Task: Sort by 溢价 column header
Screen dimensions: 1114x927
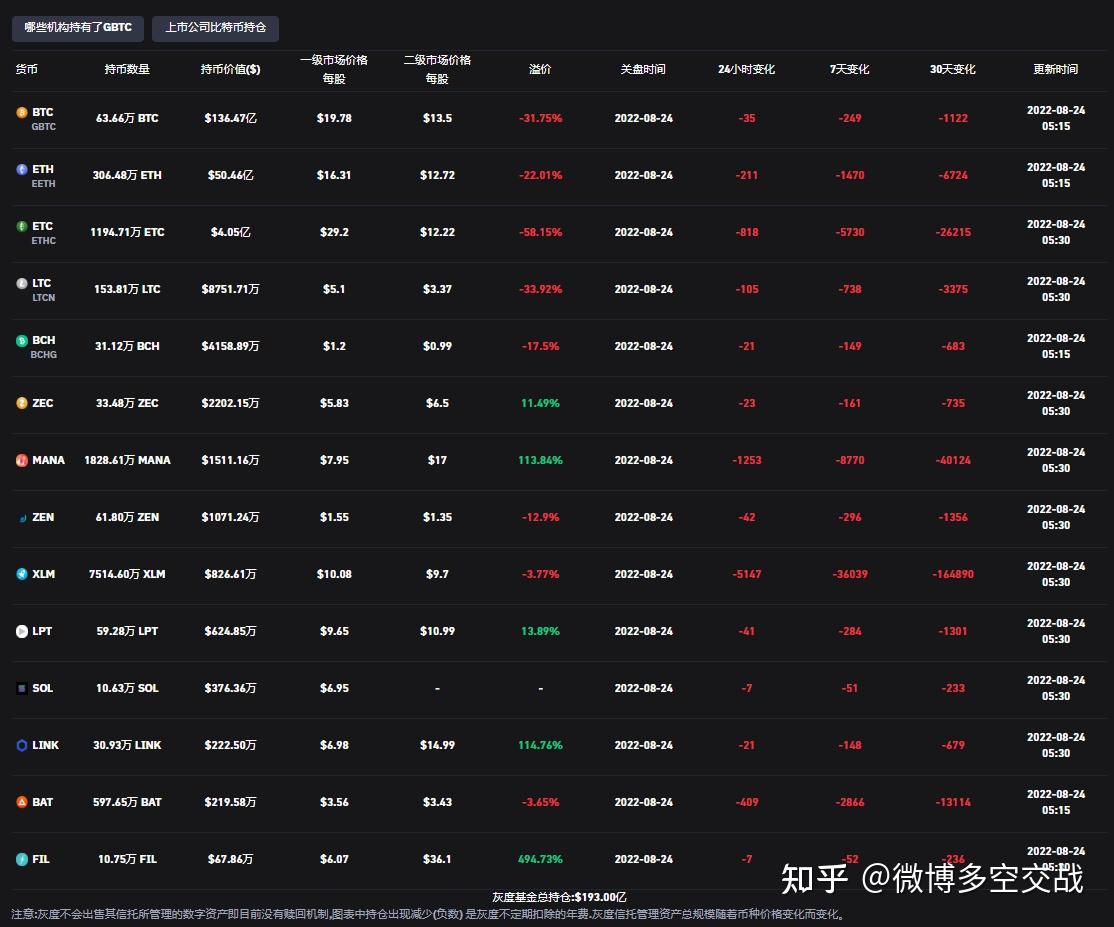Action: (540, 69)
